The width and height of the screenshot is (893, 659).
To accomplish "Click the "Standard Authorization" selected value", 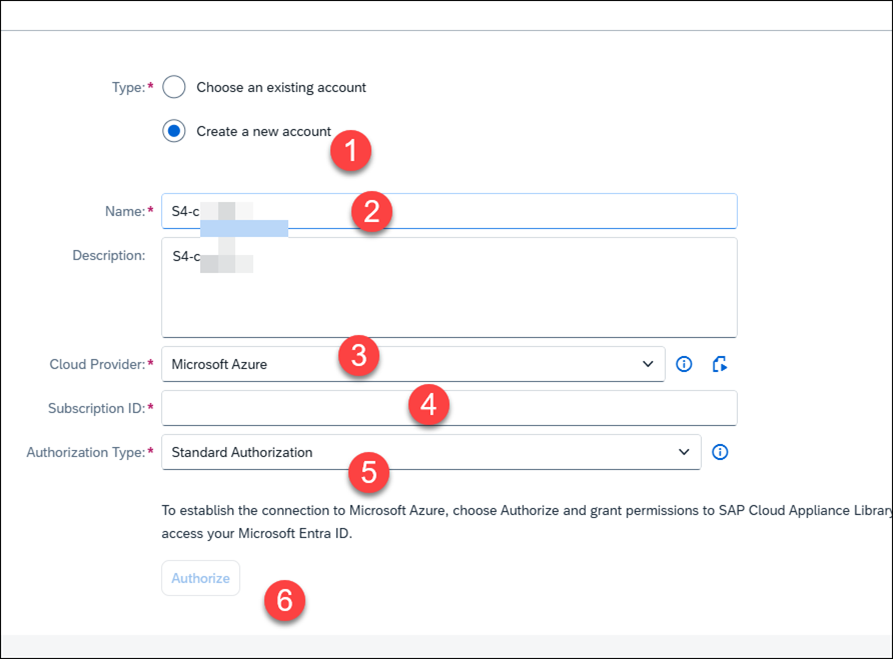I will (x=242, y=452).
